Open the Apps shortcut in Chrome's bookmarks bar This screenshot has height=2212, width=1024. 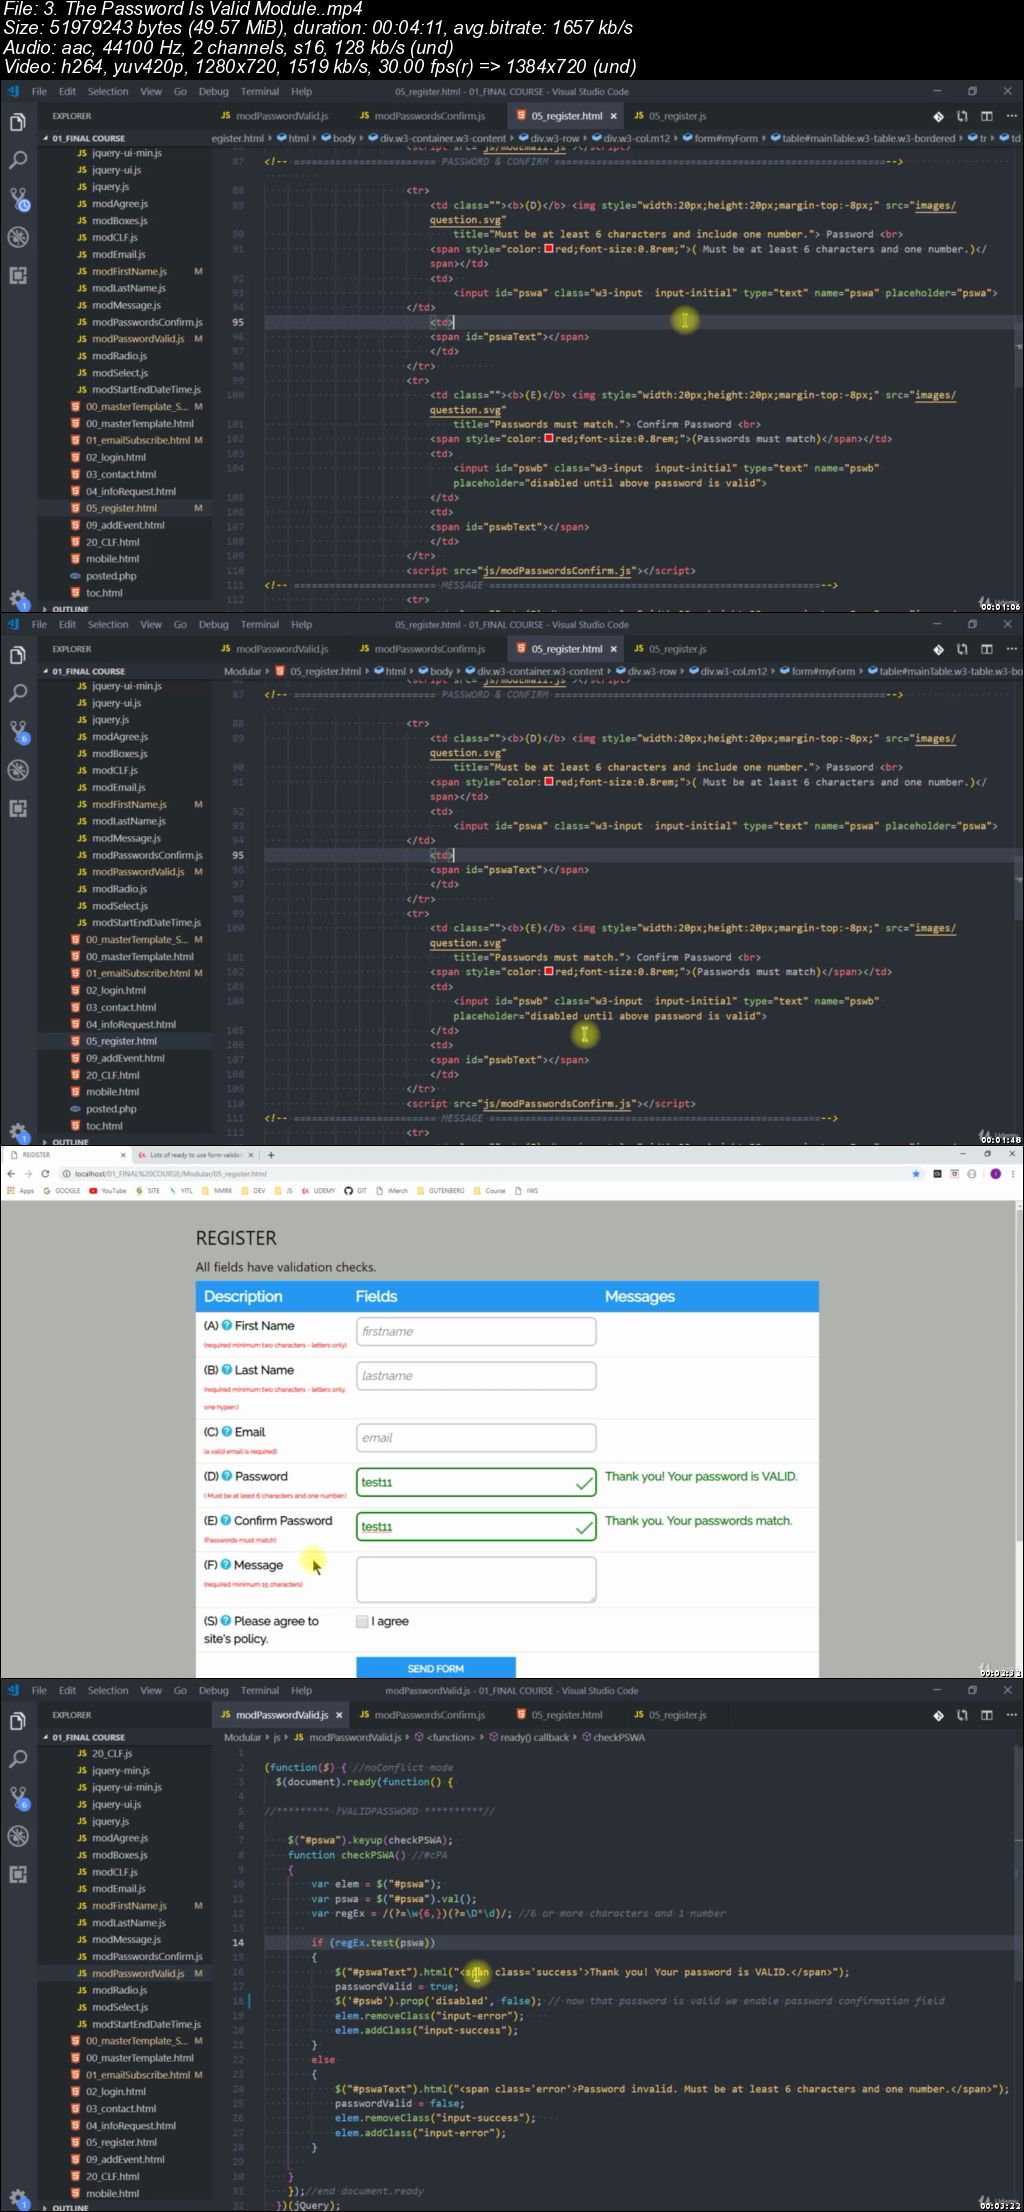(x=21, y=1190)
